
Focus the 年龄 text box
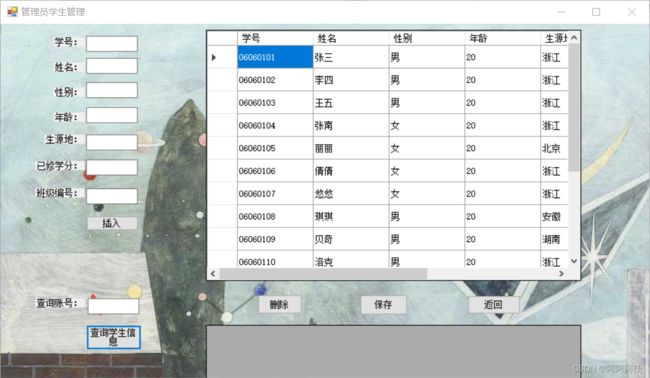[112, 115]
